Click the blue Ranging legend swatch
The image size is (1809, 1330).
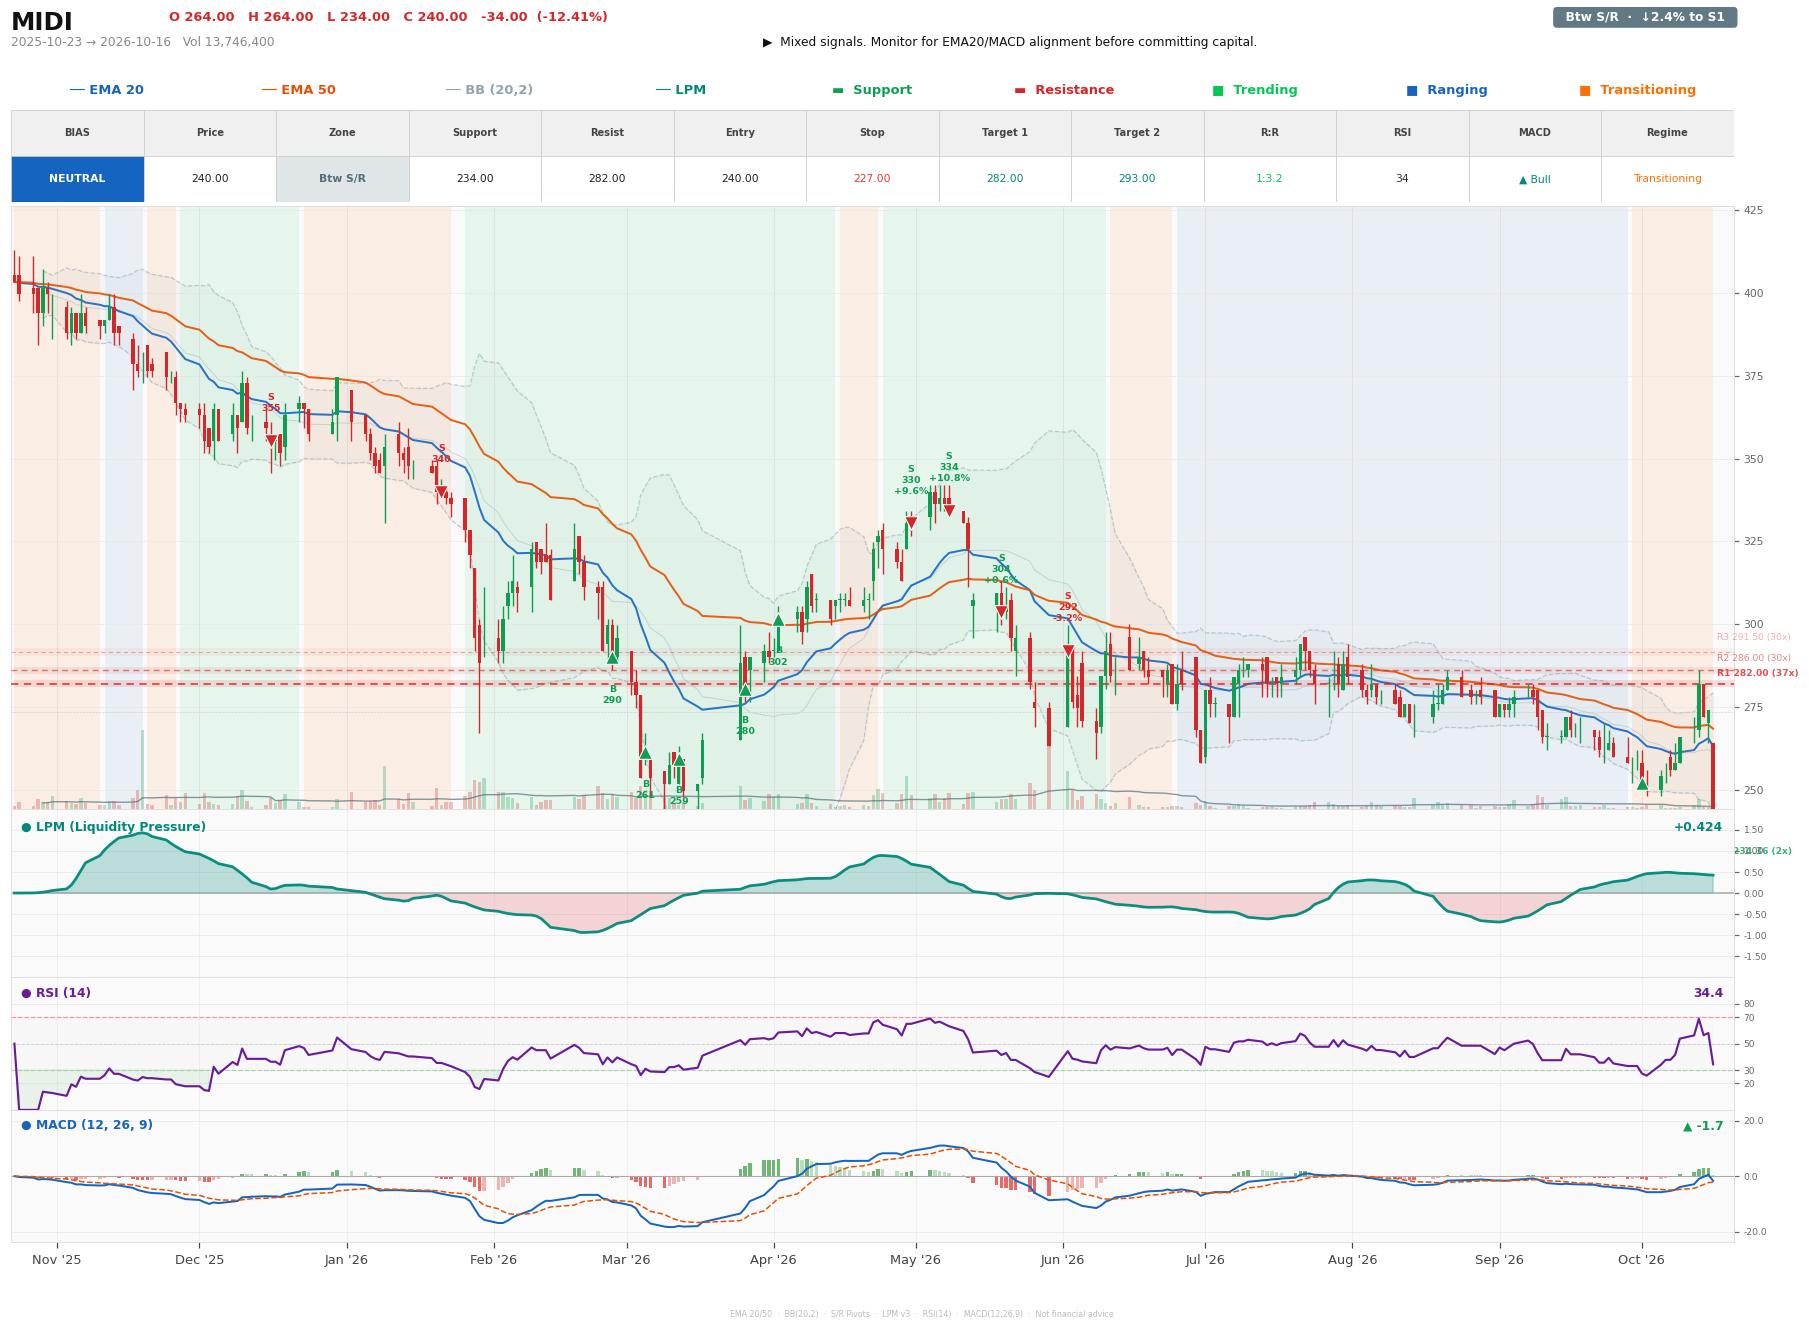[x=1412, y=91]
